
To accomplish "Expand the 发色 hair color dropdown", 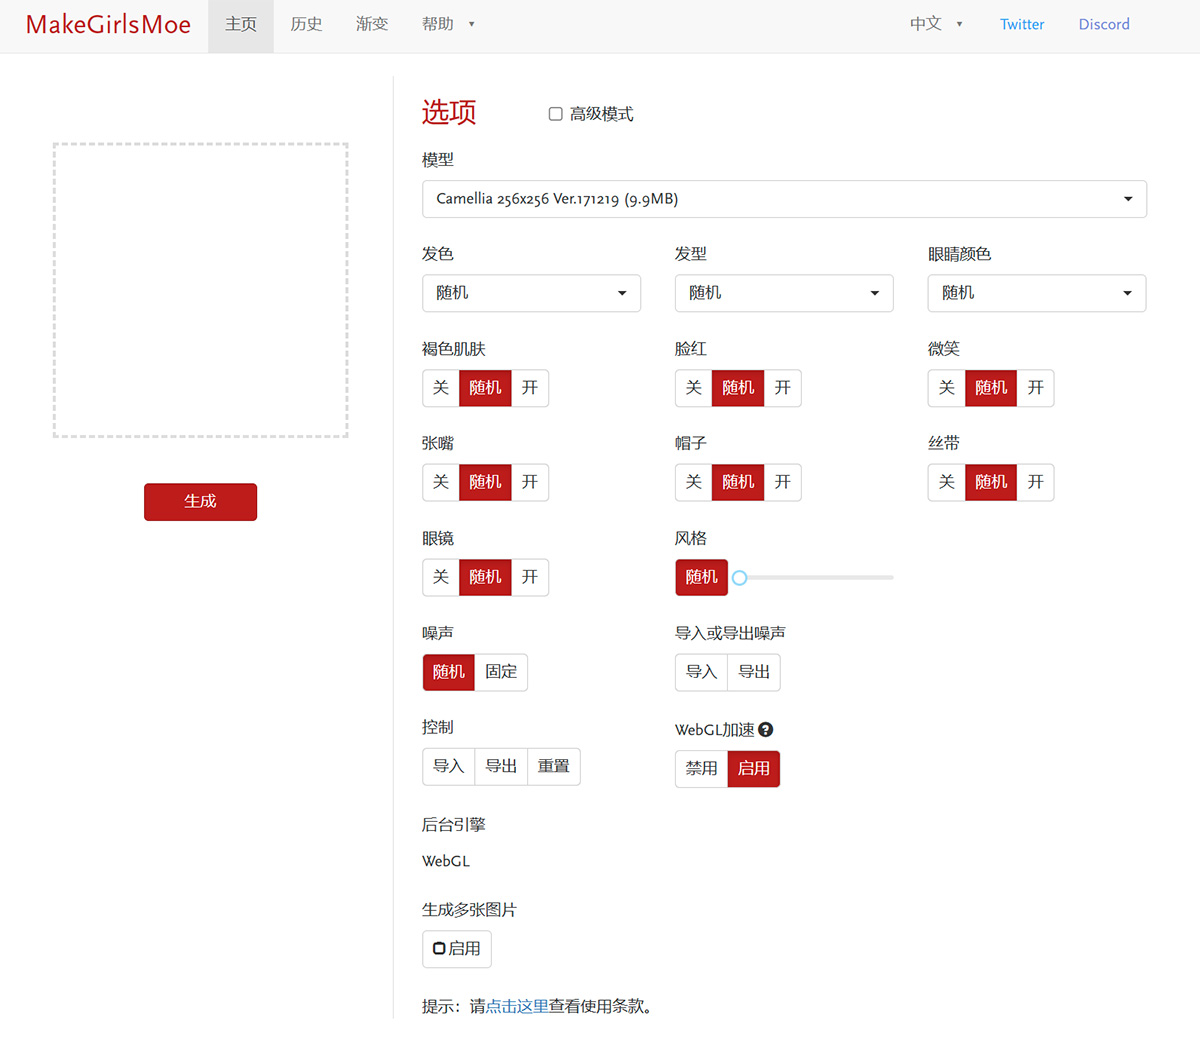I will point(531,293).
